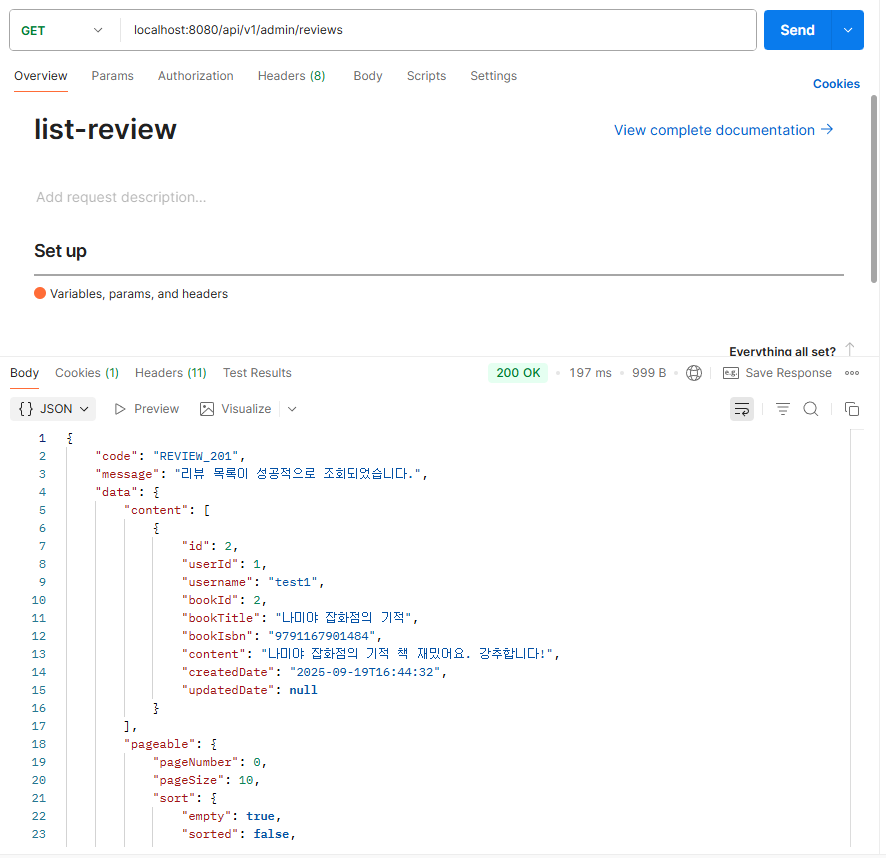Click the Send request button
The image size is (886, 858).
coord(797,30)
